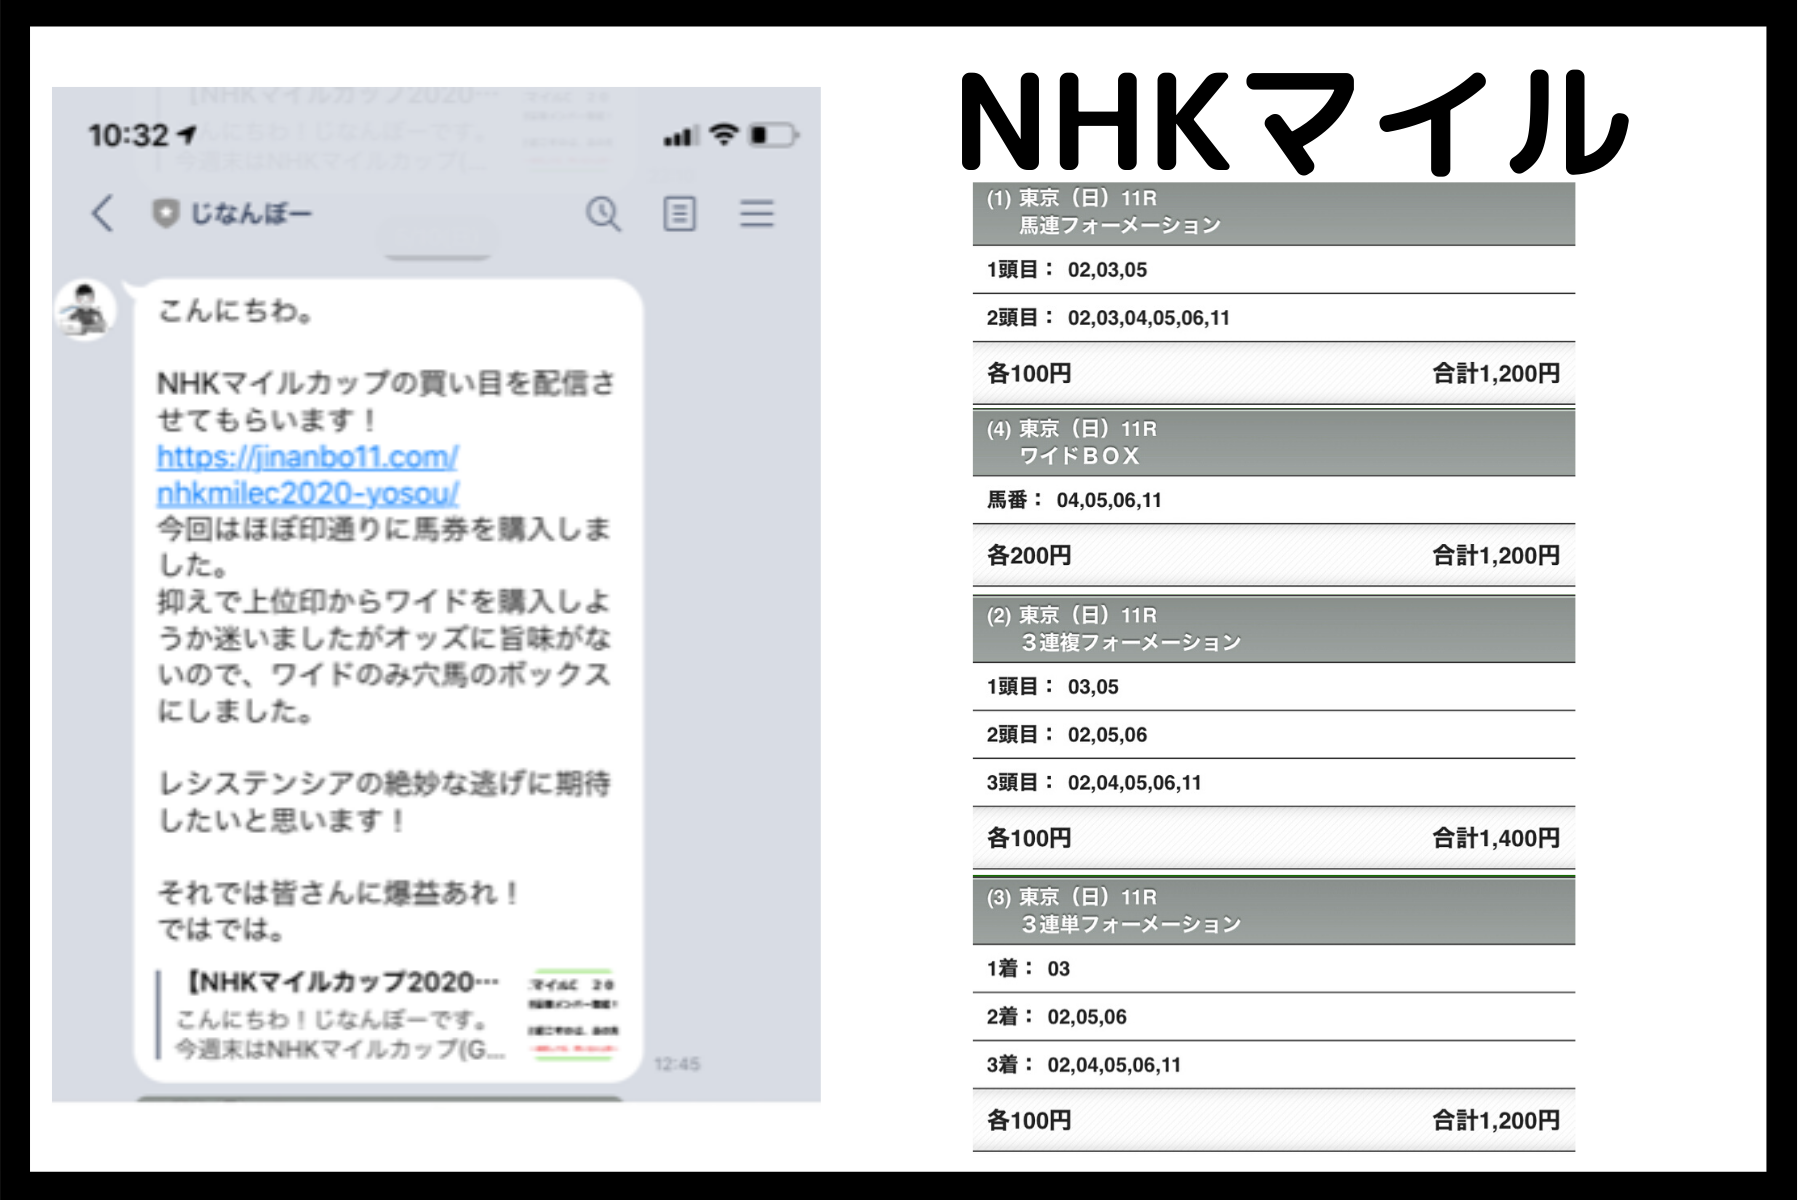Tap the location arrow beside 10:32
The height and width of the screenshot is (1200, 1800).
click(x=187, y=134)
